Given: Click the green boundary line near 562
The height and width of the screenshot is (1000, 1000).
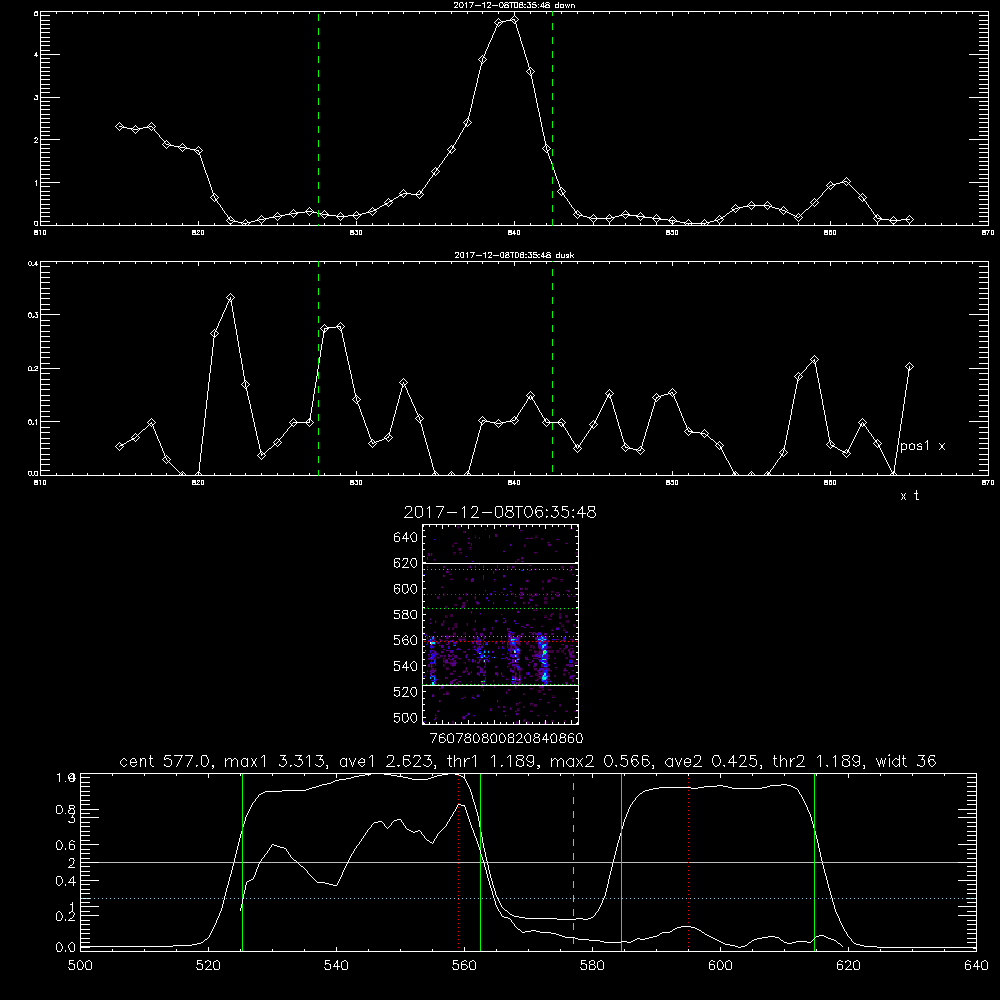Looking at the screenshot, I should click(x=480, y=861).
